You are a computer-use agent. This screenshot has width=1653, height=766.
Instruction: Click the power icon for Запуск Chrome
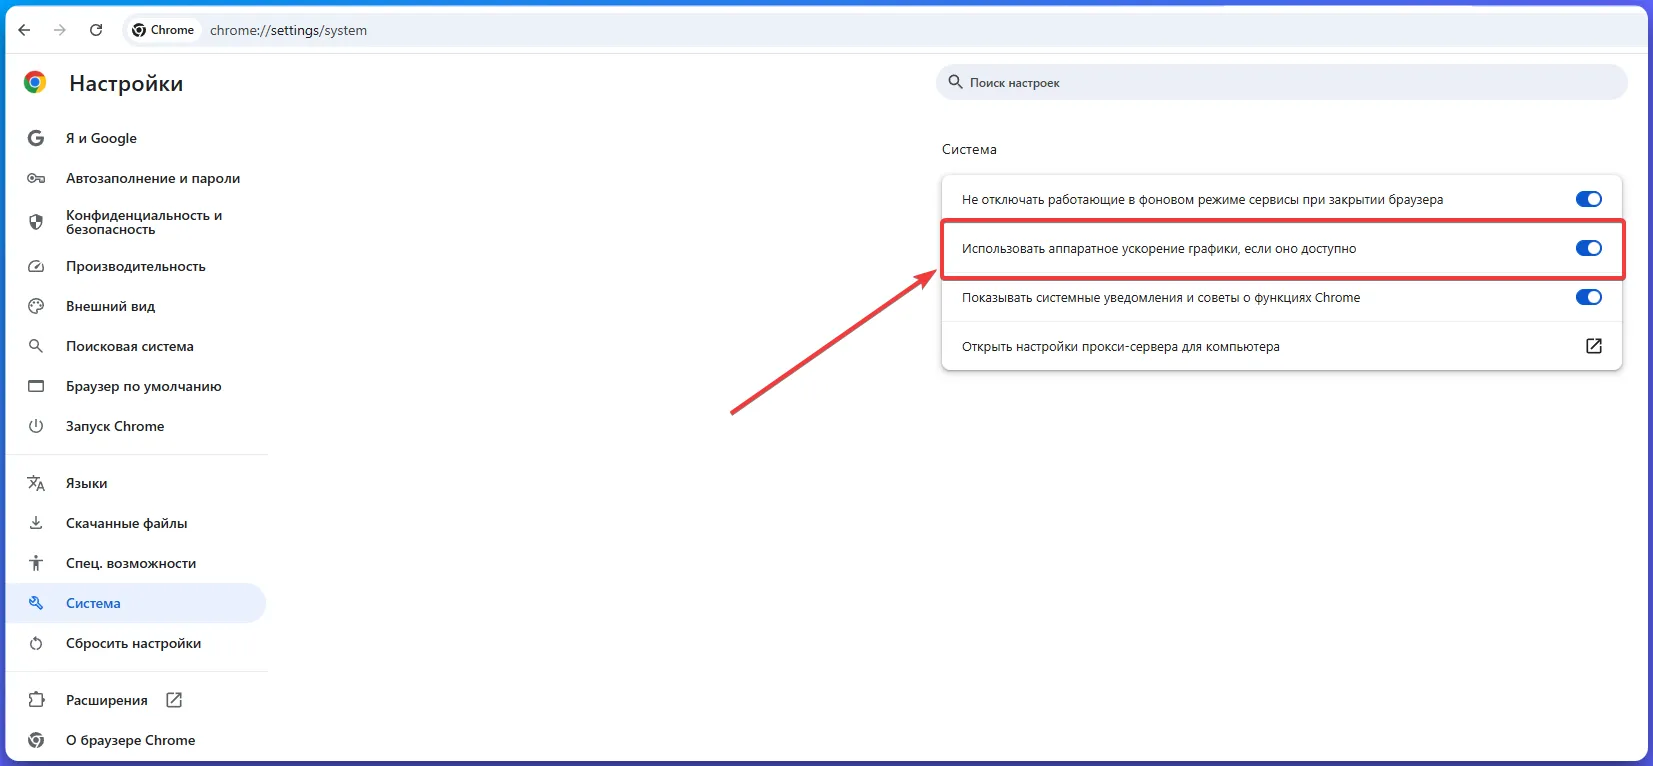tap(36, 426)
